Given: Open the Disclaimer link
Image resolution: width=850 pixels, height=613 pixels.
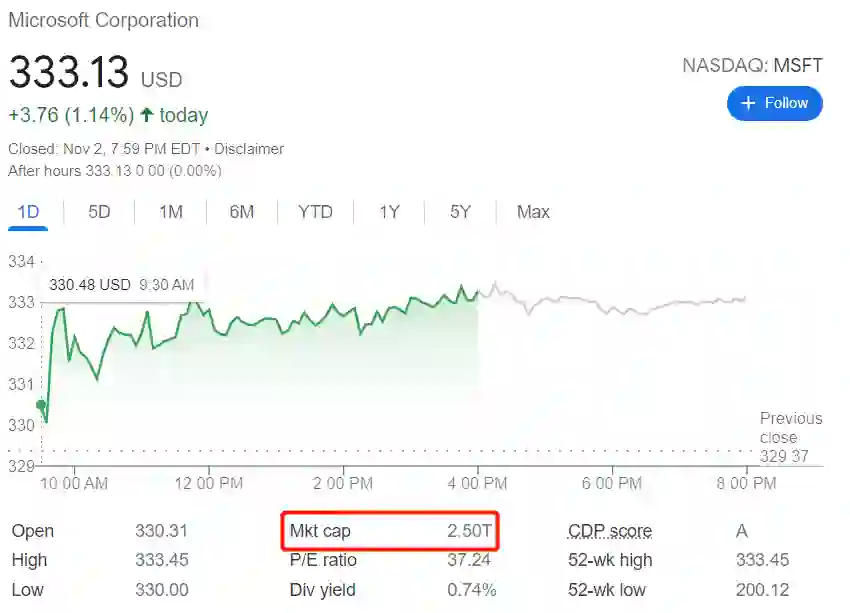Looking at the screenshot, I should [248, 149].
